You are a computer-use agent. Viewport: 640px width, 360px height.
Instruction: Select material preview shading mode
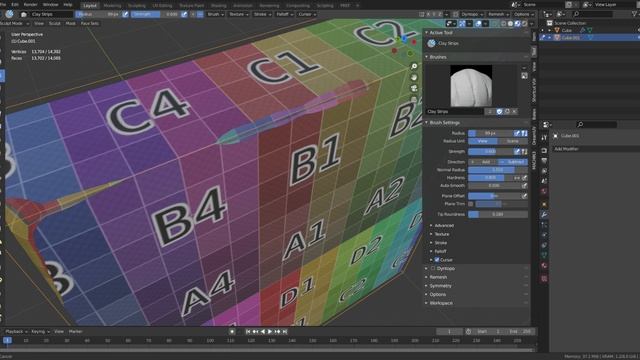pyautogui.click(x=517, y=24)
